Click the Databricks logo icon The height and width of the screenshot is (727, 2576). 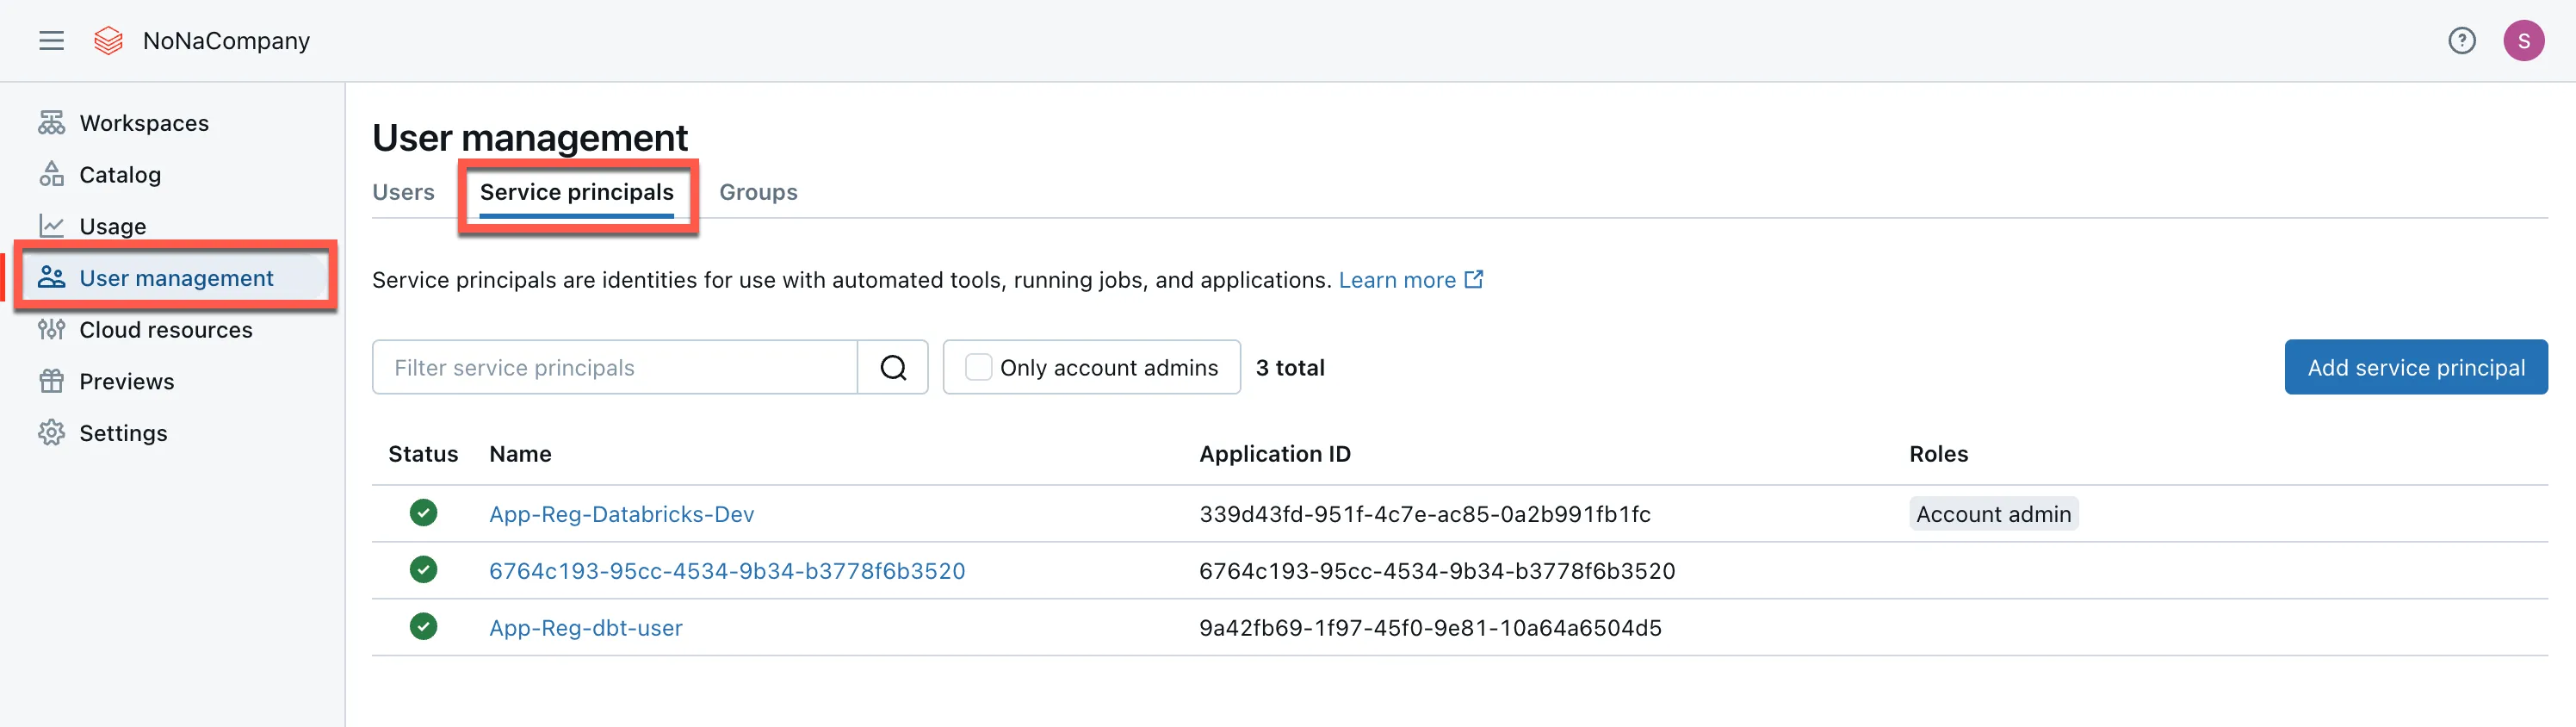point(108,40)
